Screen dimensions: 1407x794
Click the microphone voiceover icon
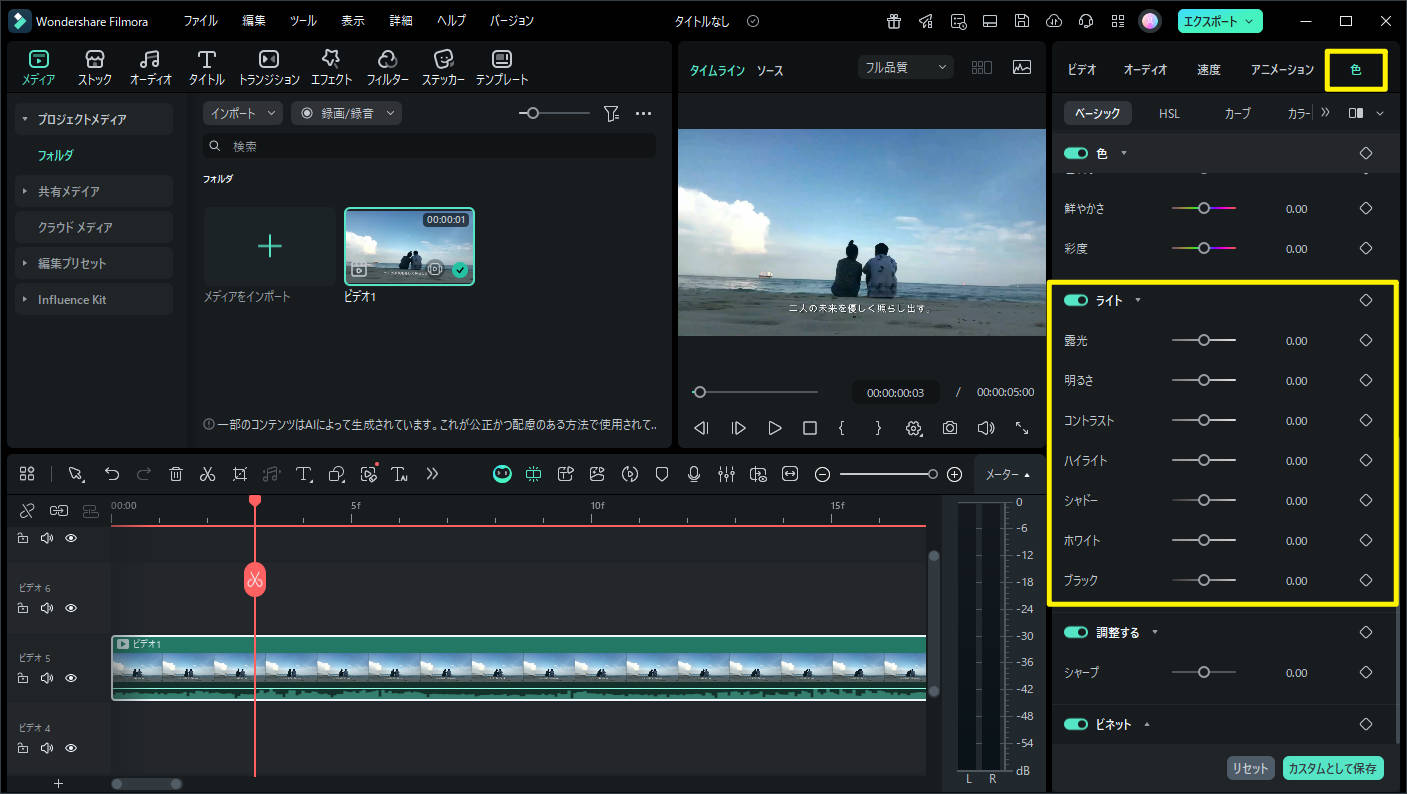694,474
